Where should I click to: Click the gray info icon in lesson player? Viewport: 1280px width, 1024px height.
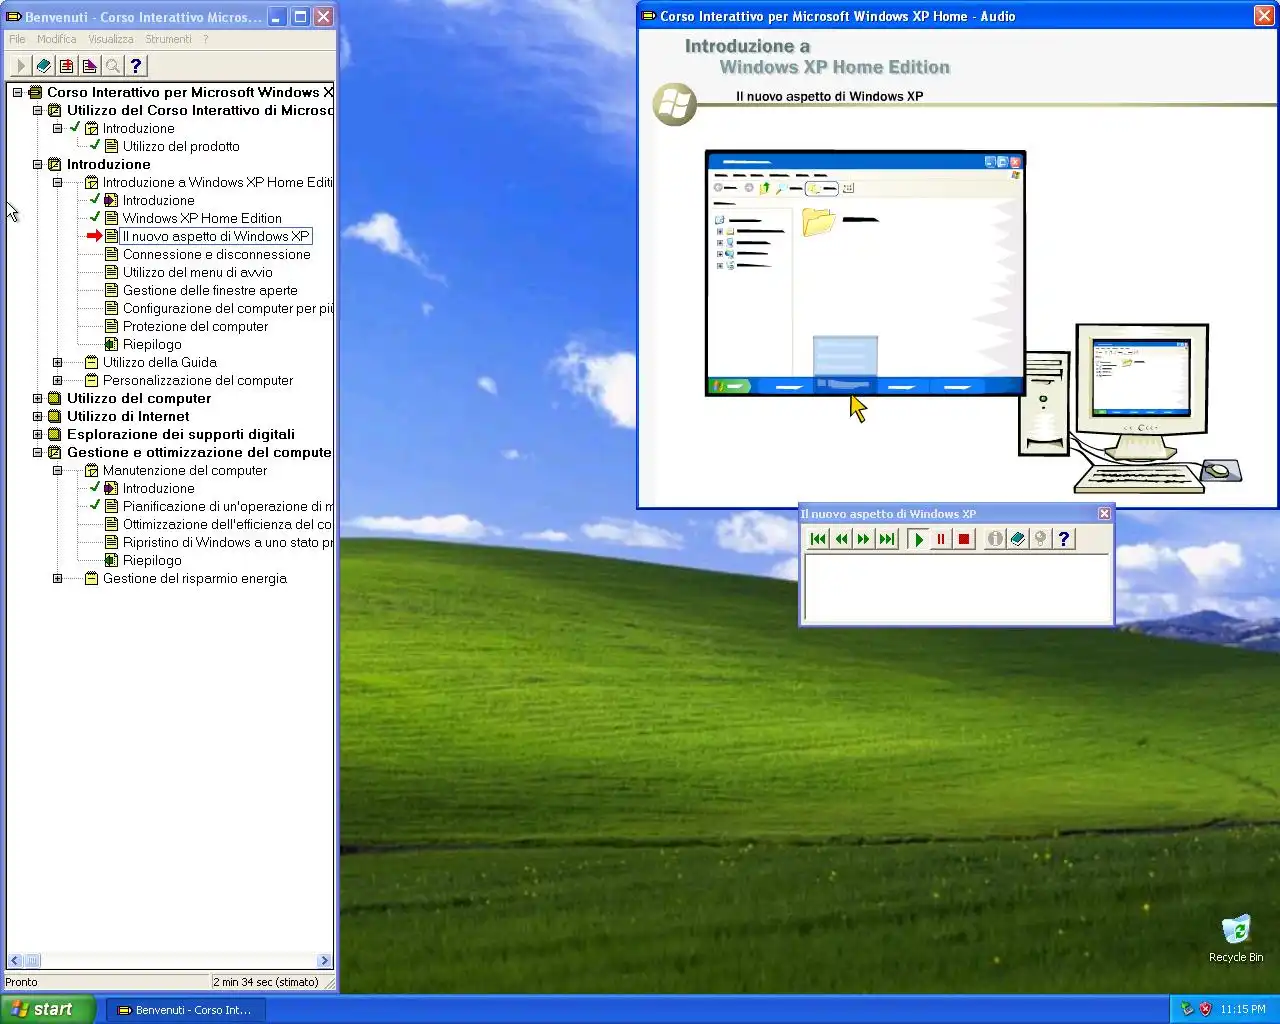tap(995, 539)
